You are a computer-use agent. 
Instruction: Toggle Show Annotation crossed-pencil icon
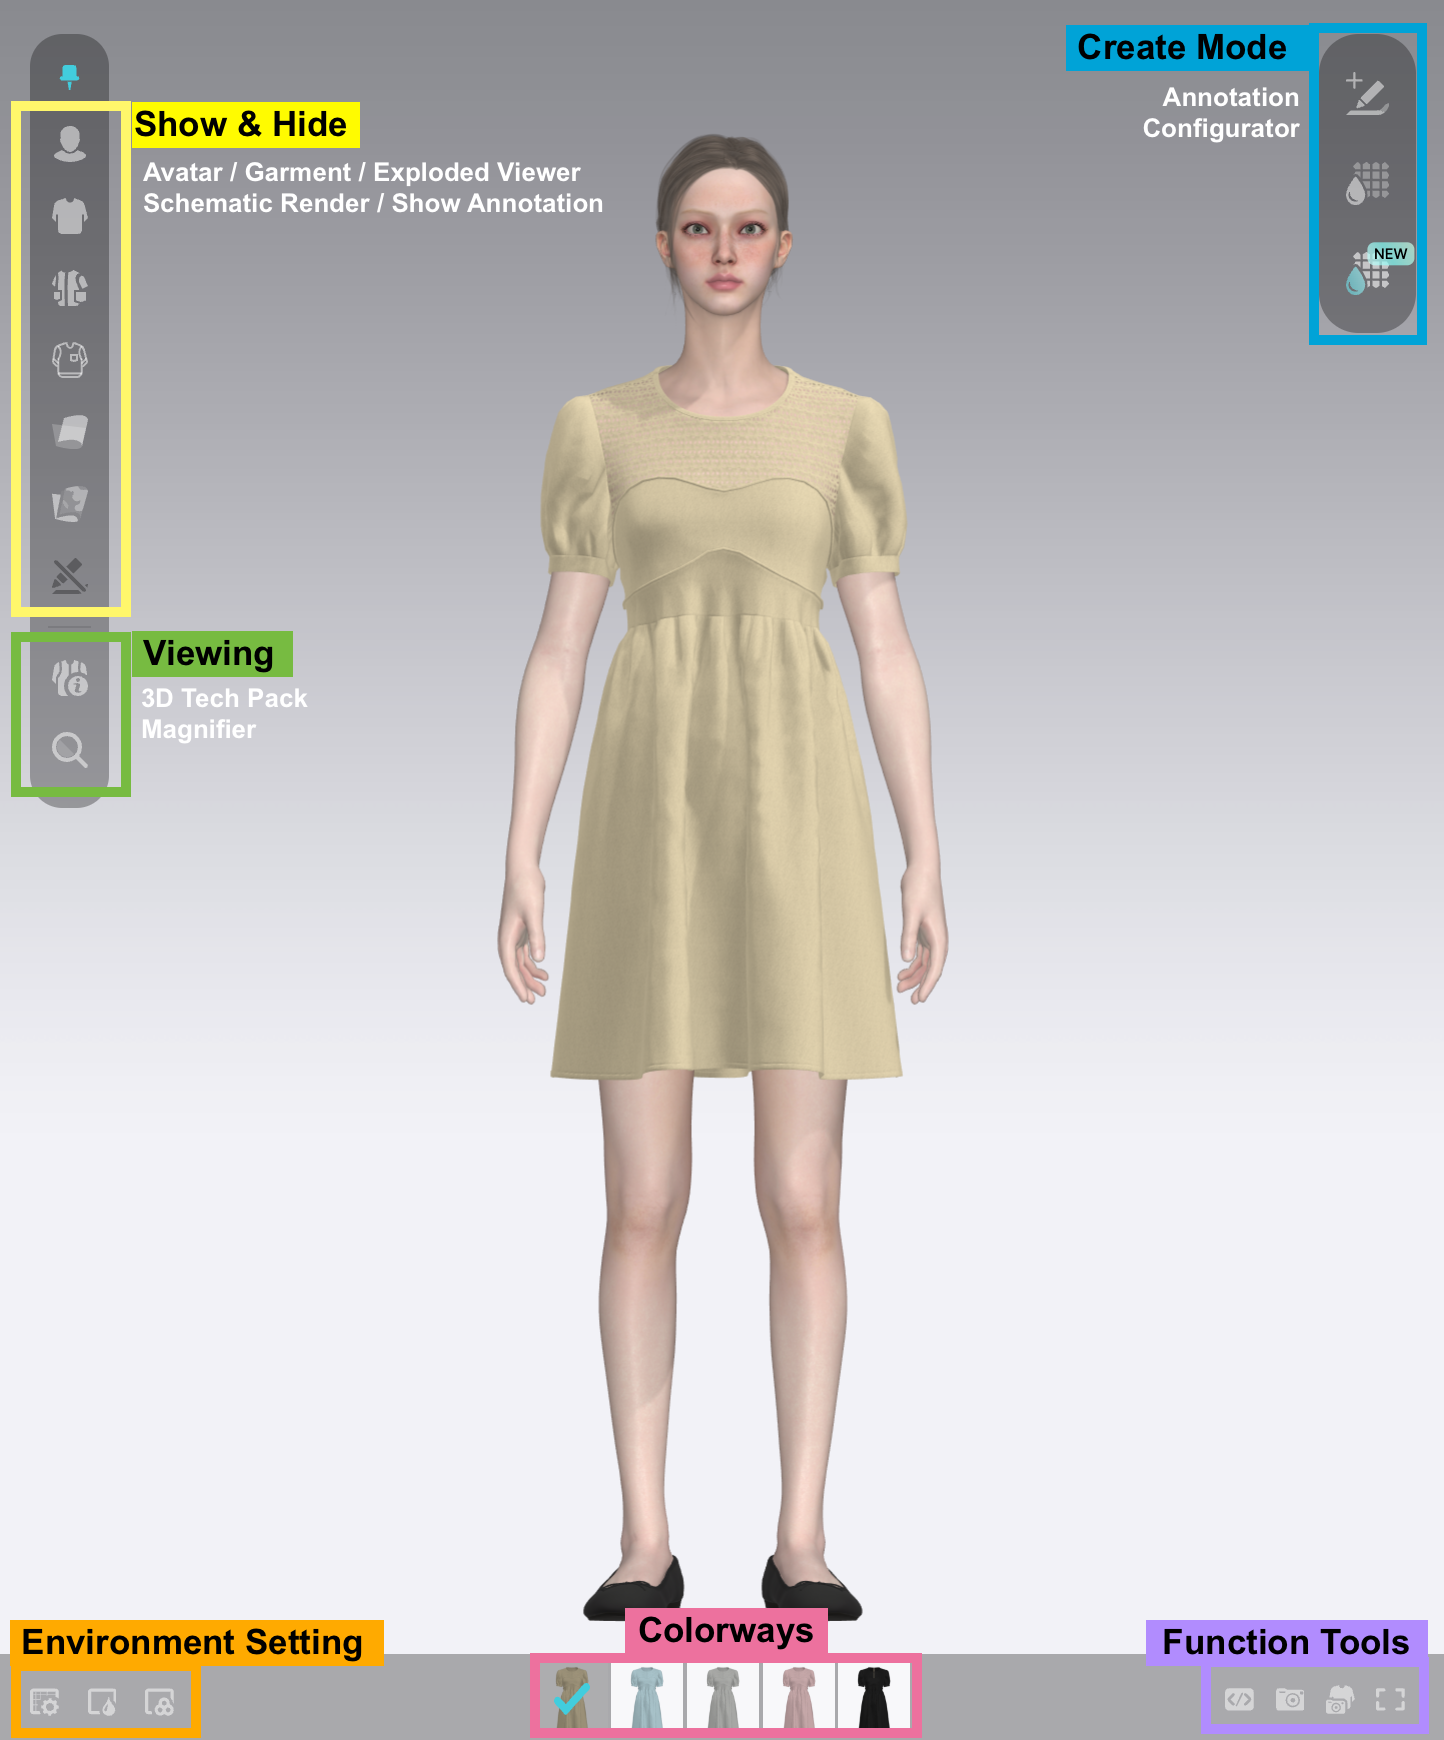[x=69, y=575]
